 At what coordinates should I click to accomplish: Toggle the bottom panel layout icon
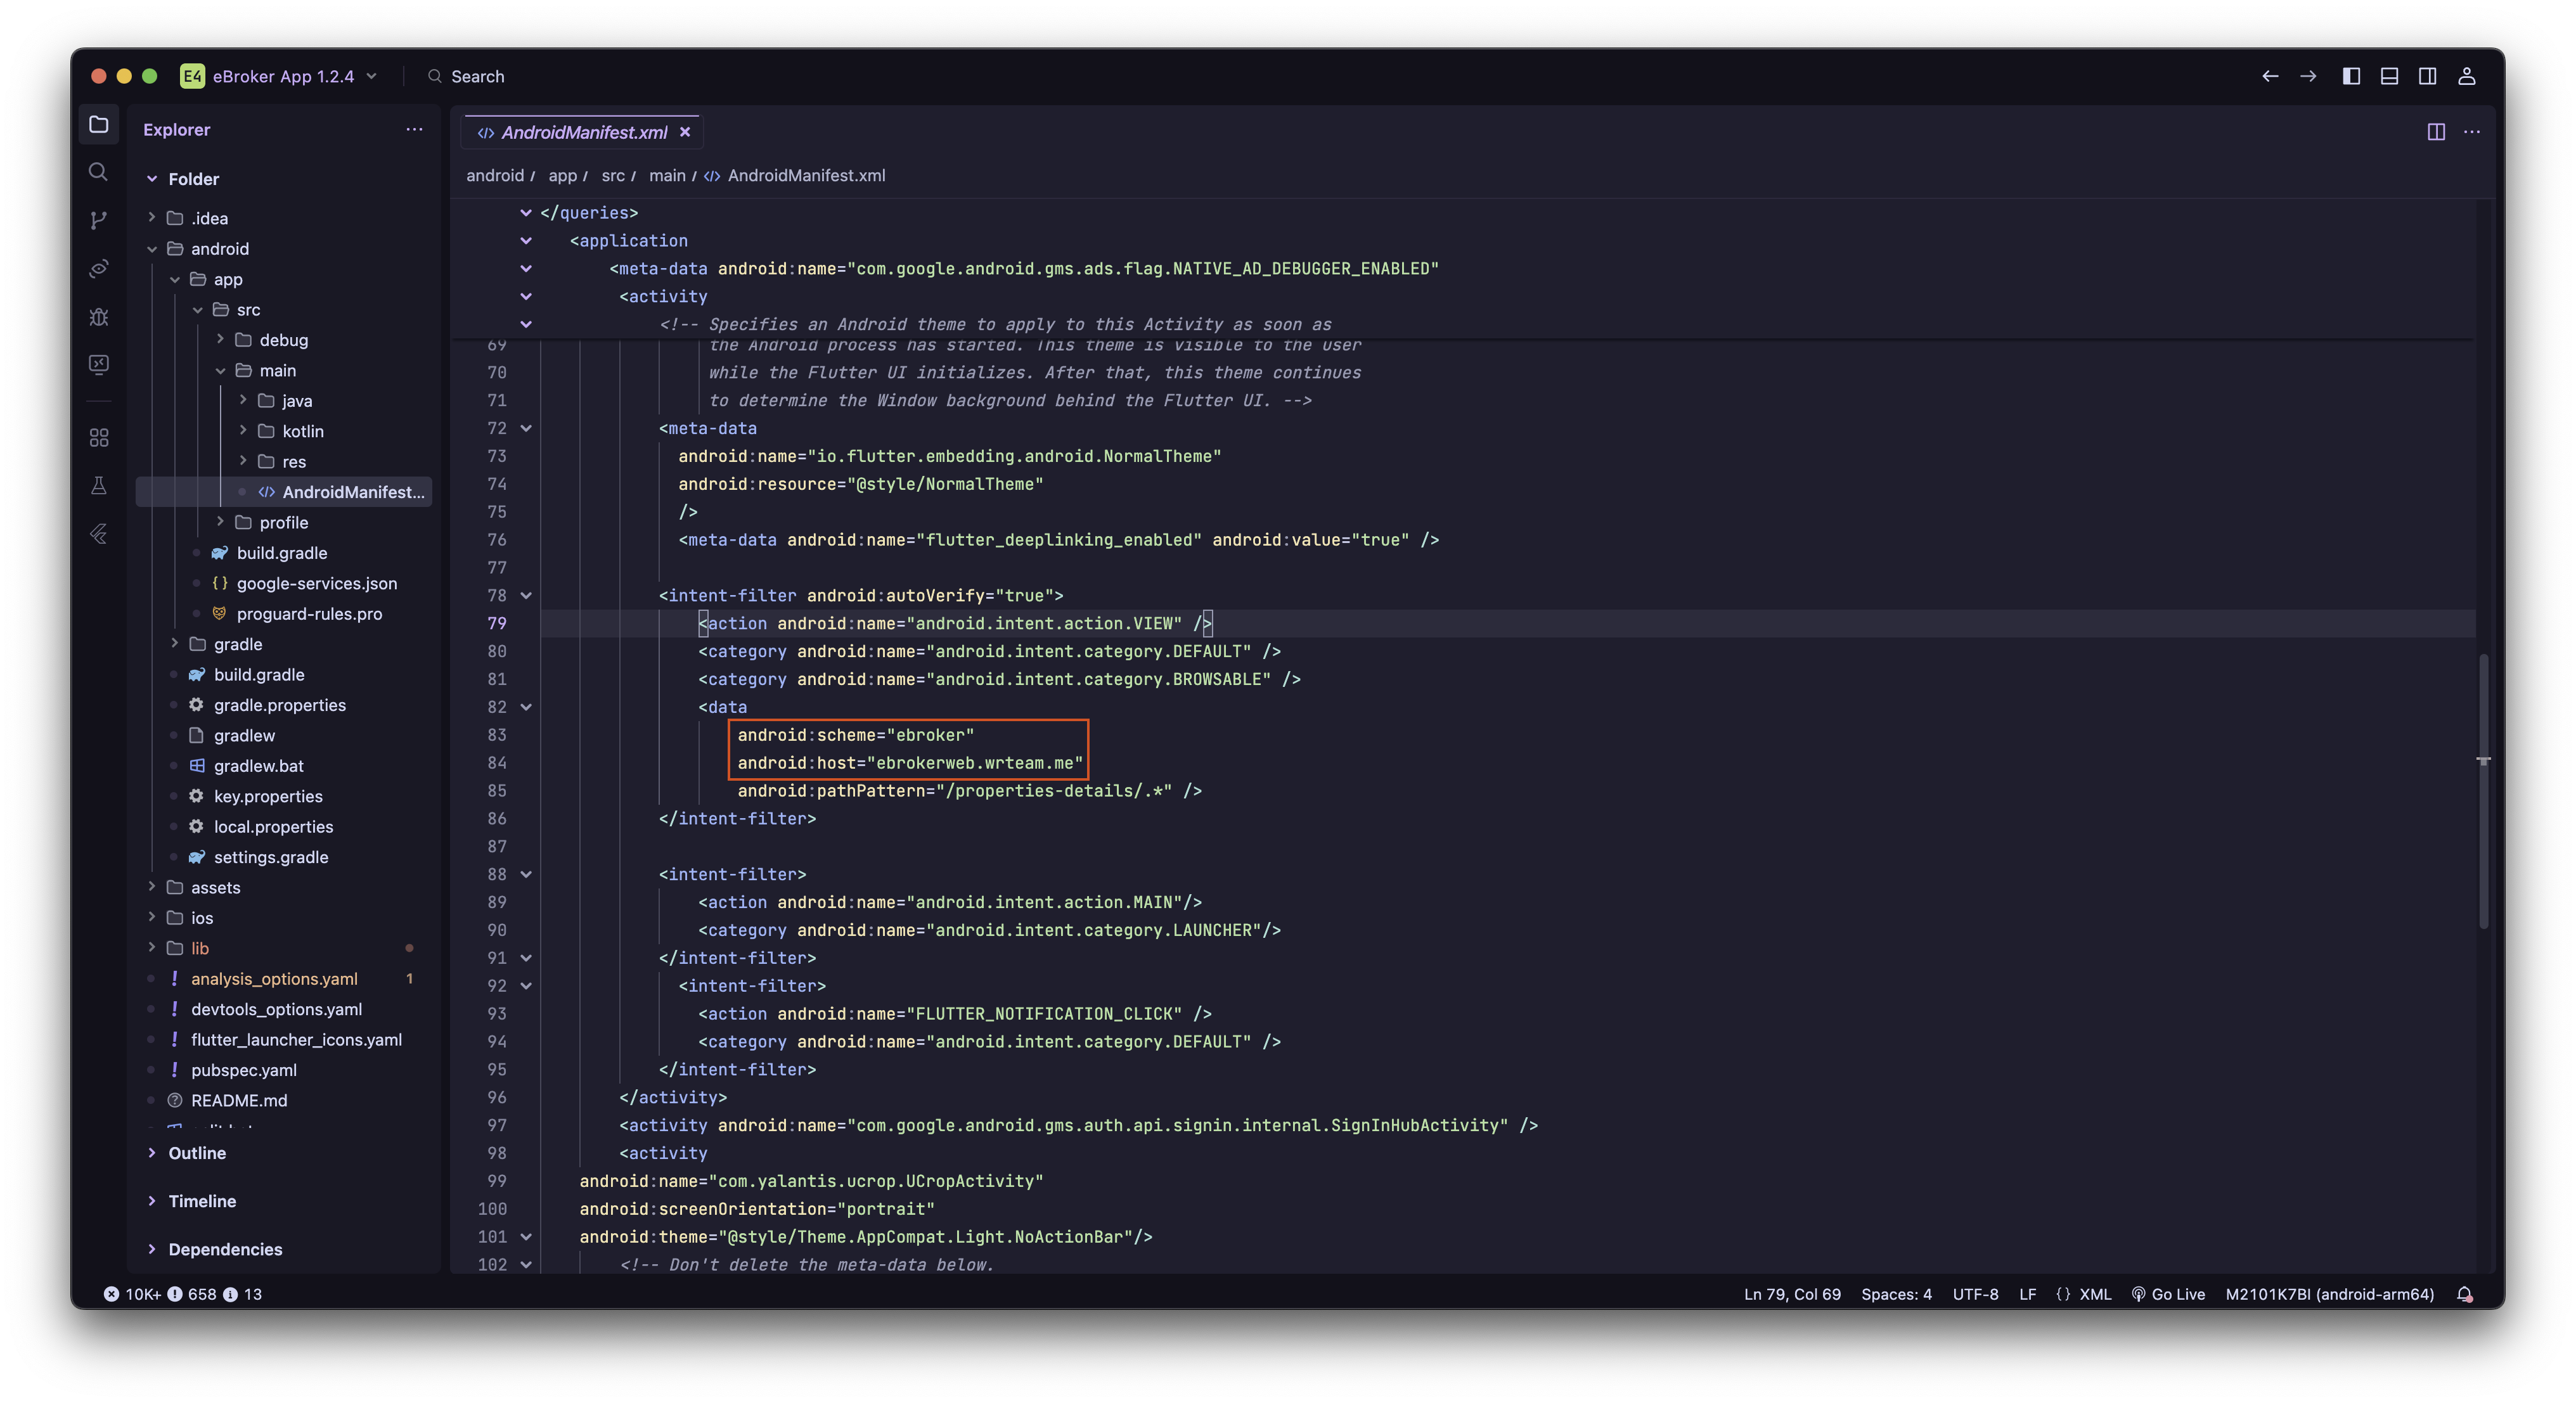click(x=2389, y=76)
